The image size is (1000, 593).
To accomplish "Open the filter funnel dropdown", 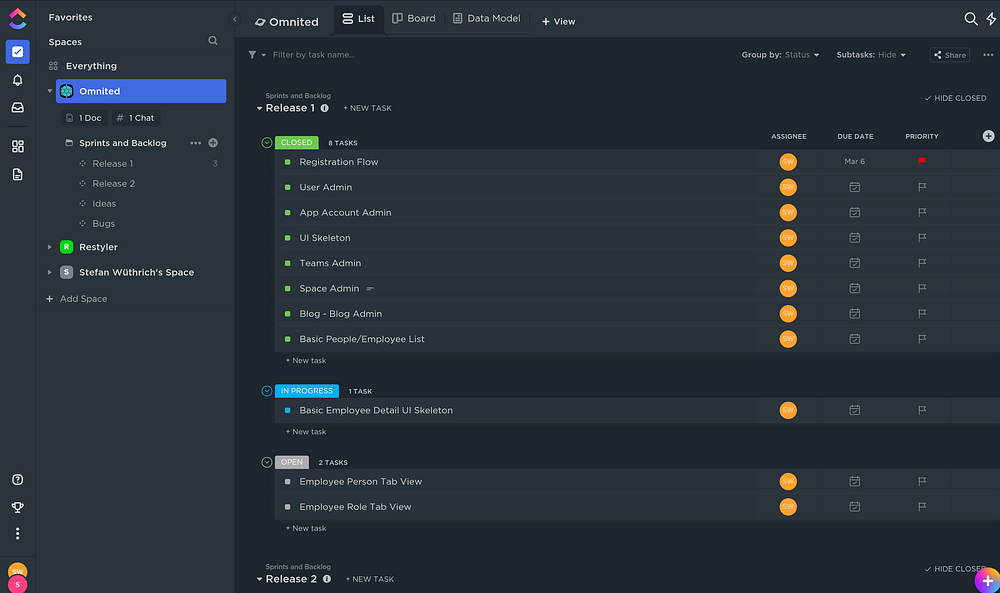I will (256, 55).
